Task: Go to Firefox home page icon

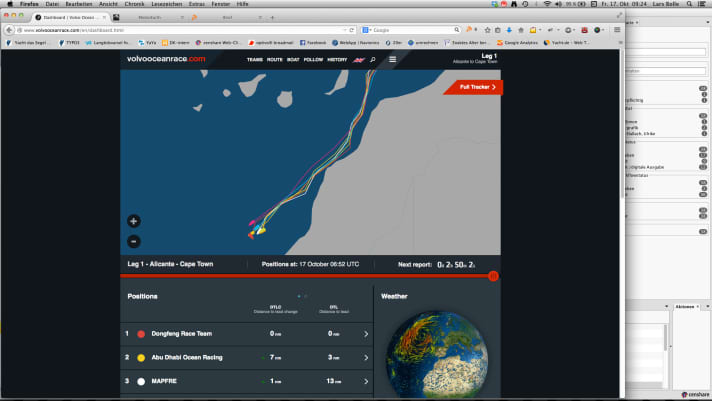Action: click(x=521, y=30)
